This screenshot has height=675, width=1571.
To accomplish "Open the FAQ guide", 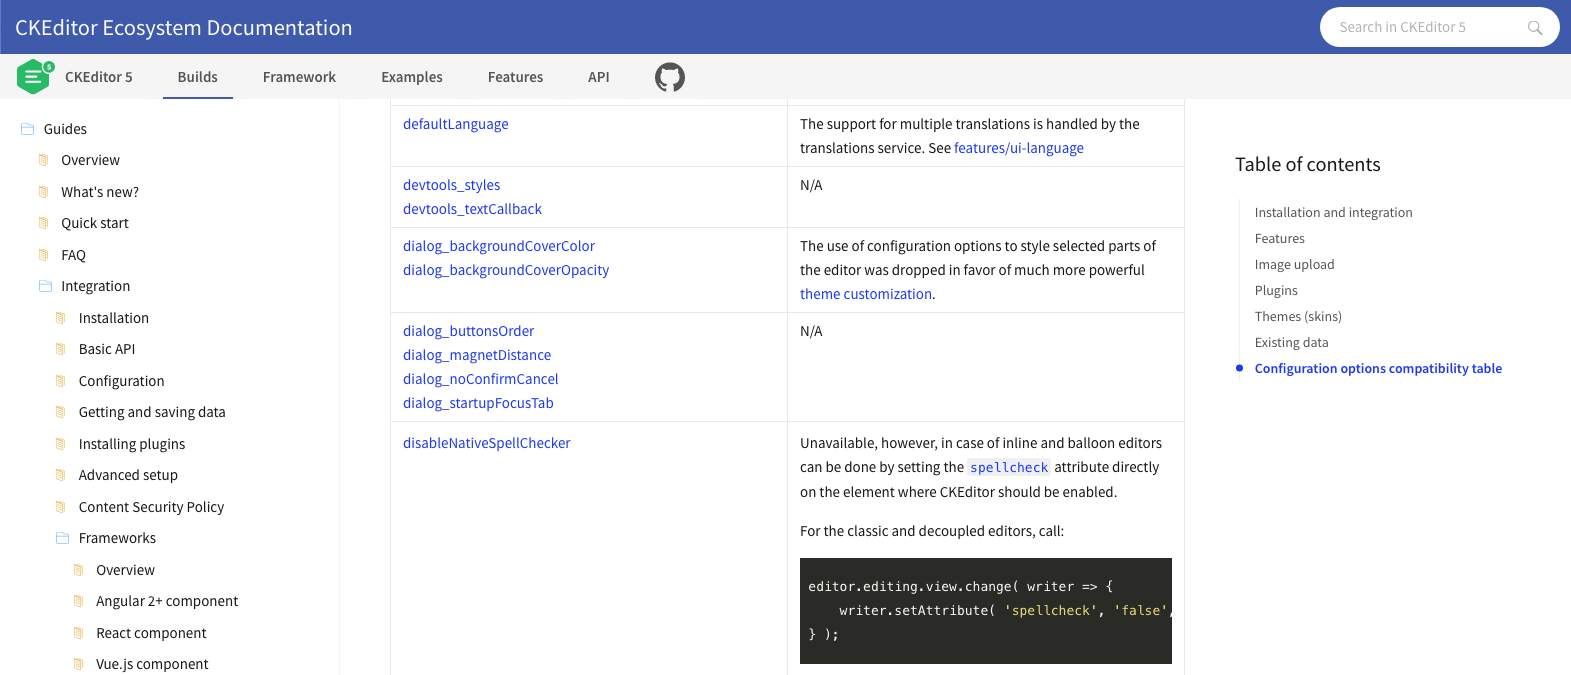I will click(73, 255).
